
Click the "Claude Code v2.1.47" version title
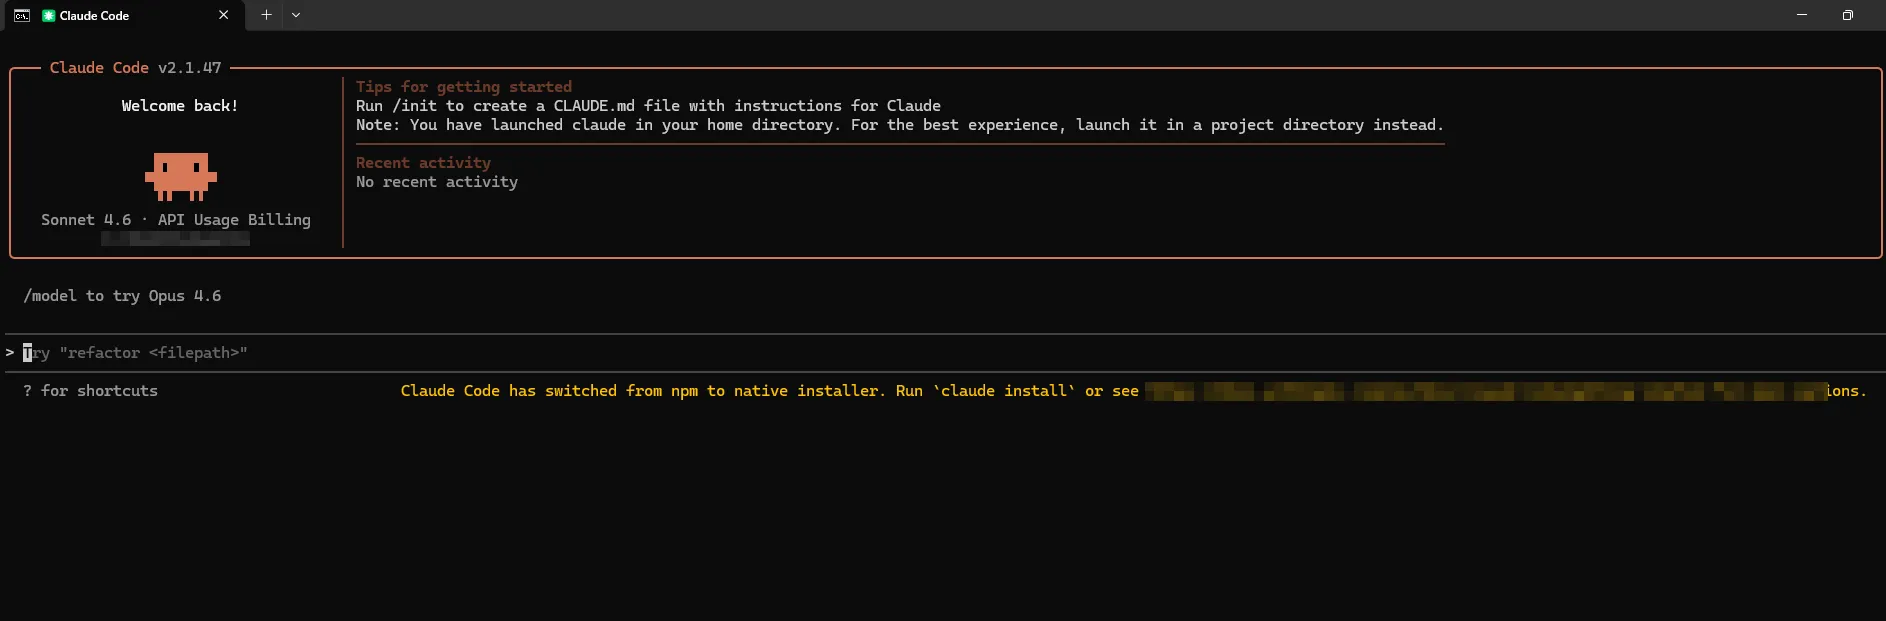coord(135,68)
